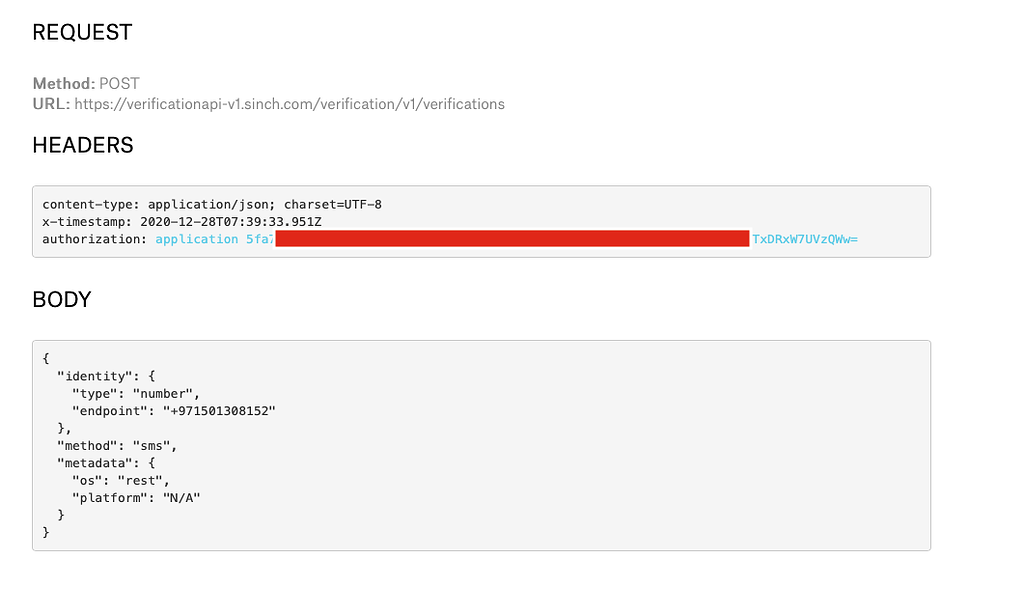Click the "type": "number" line

click(x=136, y=394)
